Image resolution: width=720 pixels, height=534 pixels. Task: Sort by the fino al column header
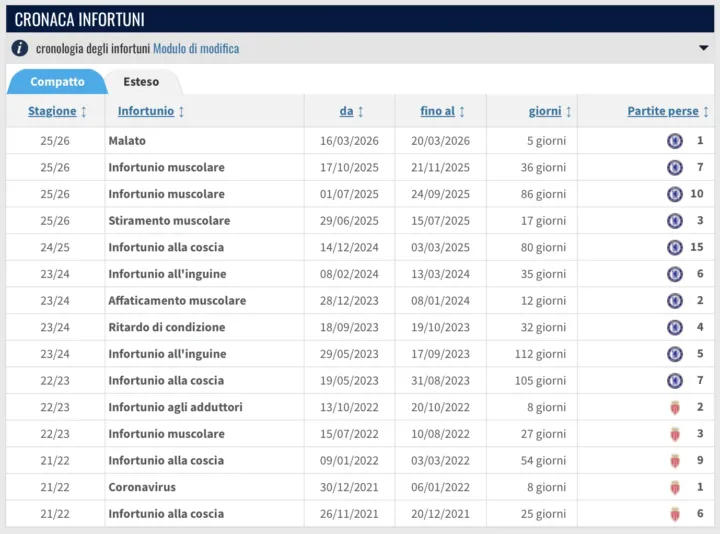437,111
